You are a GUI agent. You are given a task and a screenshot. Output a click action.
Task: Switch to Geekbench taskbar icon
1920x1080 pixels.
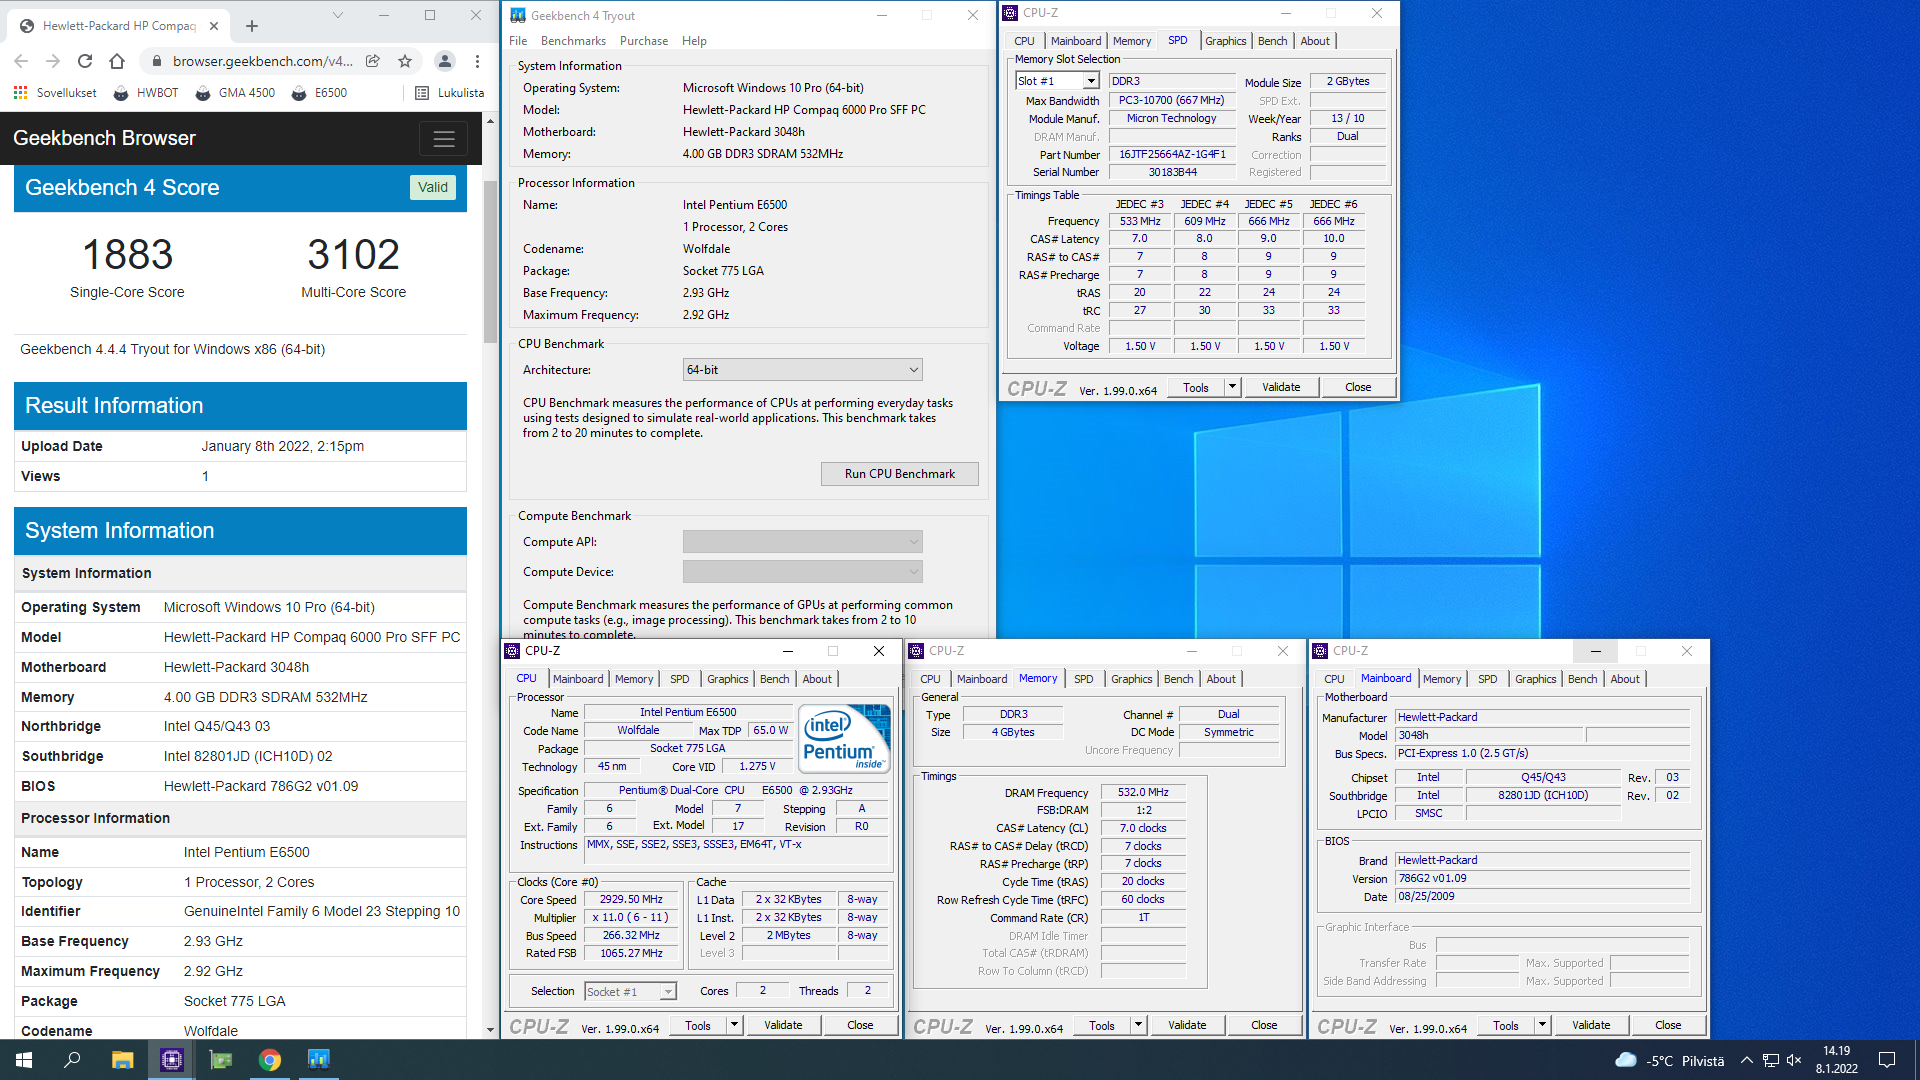(x=319, y=1060)
